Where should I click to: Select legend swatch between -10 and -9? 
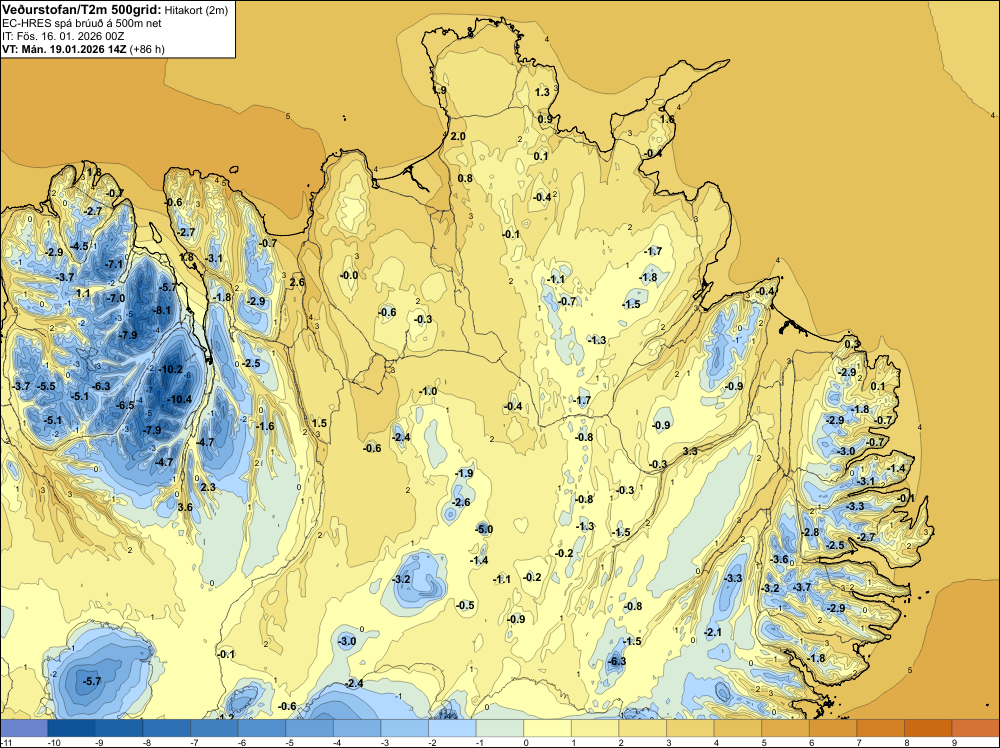click(x=71, y=728)
